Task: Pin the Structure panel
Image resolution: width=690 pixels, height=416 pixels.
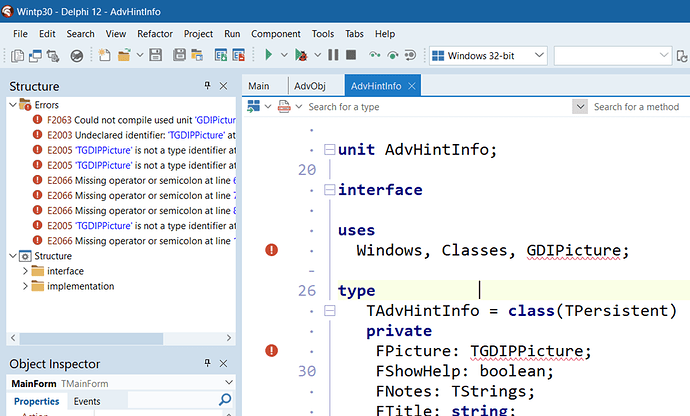Action: point(207,85)
